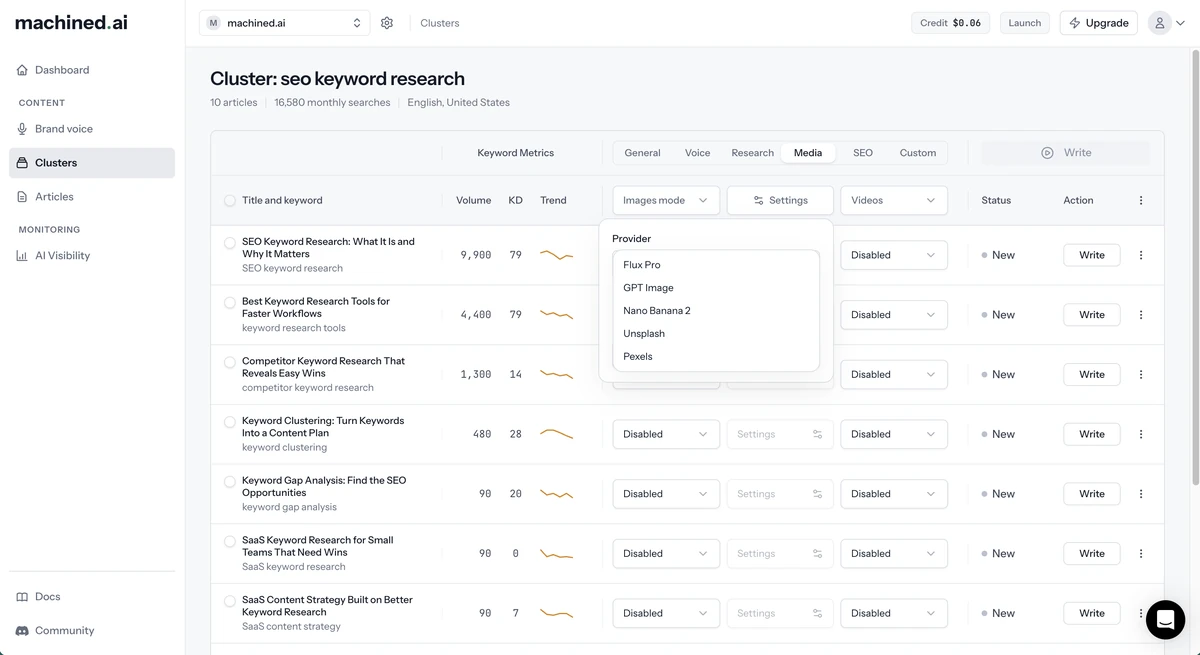Viewport: 1200px width, 655px height.
Task: Pick Nano Banana 2 provider
Action: point(716,311)
